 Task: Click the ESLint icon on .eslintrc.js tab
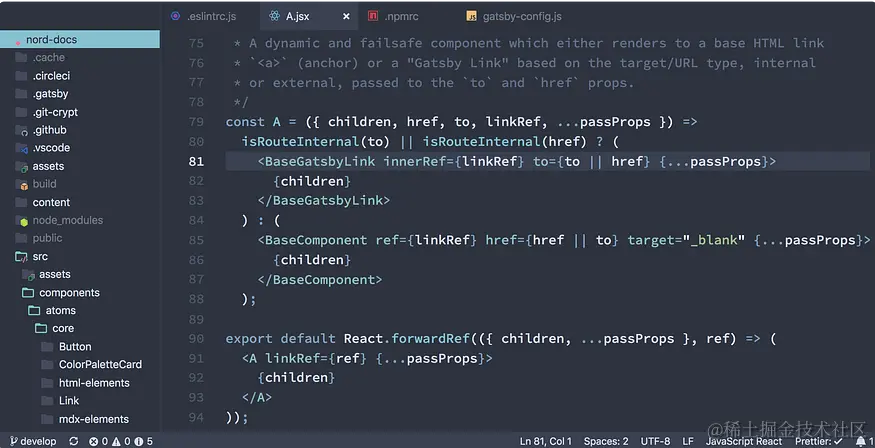click(x=176, y=16)
